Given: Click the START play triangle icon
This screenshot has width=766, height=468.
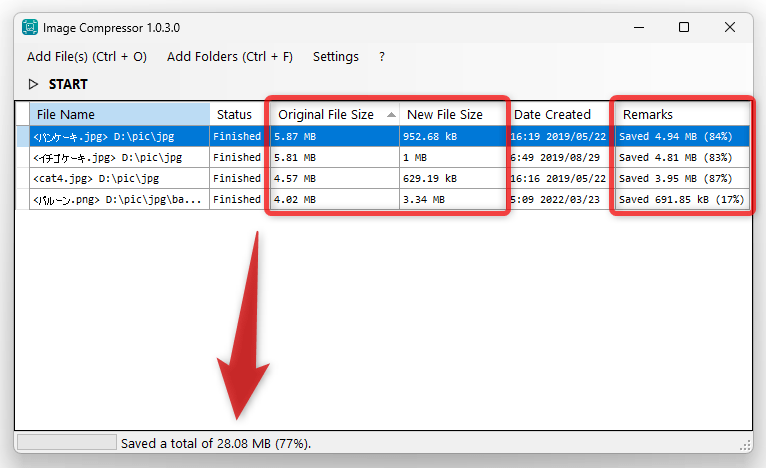Looking at the screenshot, I should [33, 84].
